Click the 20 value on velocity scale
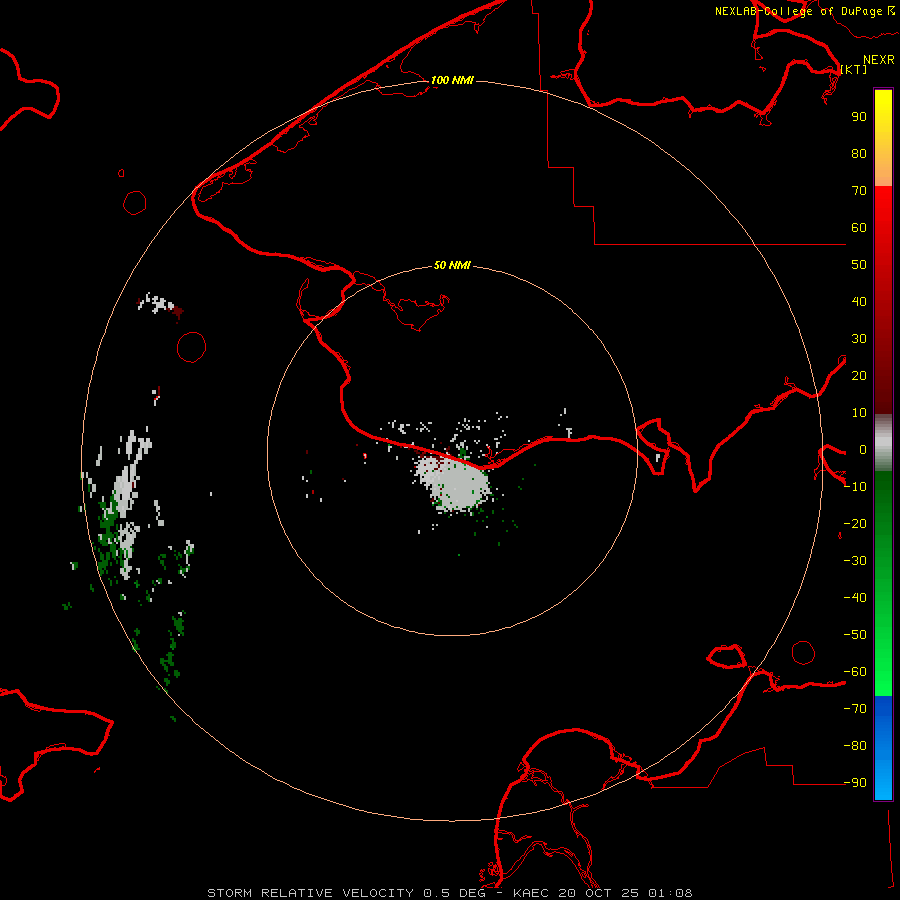Viewport: 900px width, 900px height. coord(859,375)
